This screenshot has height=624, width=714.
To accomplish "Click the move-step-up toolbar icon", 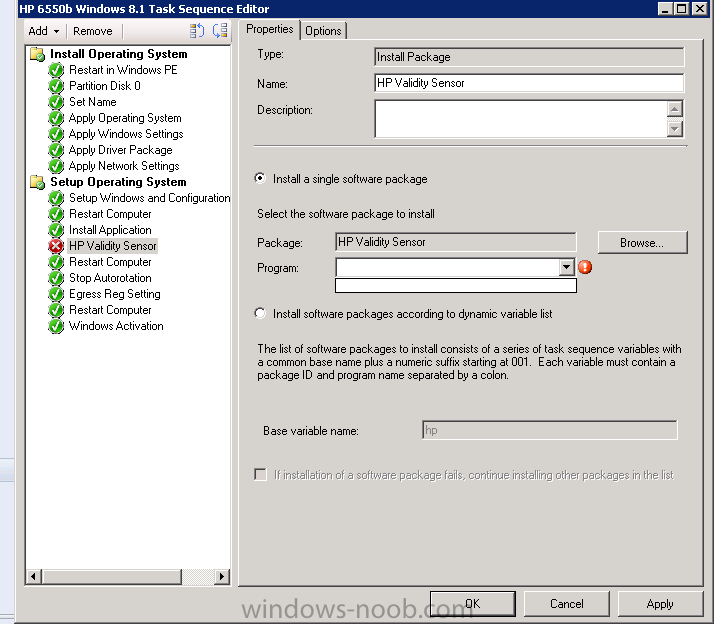I will coord(197,31).
